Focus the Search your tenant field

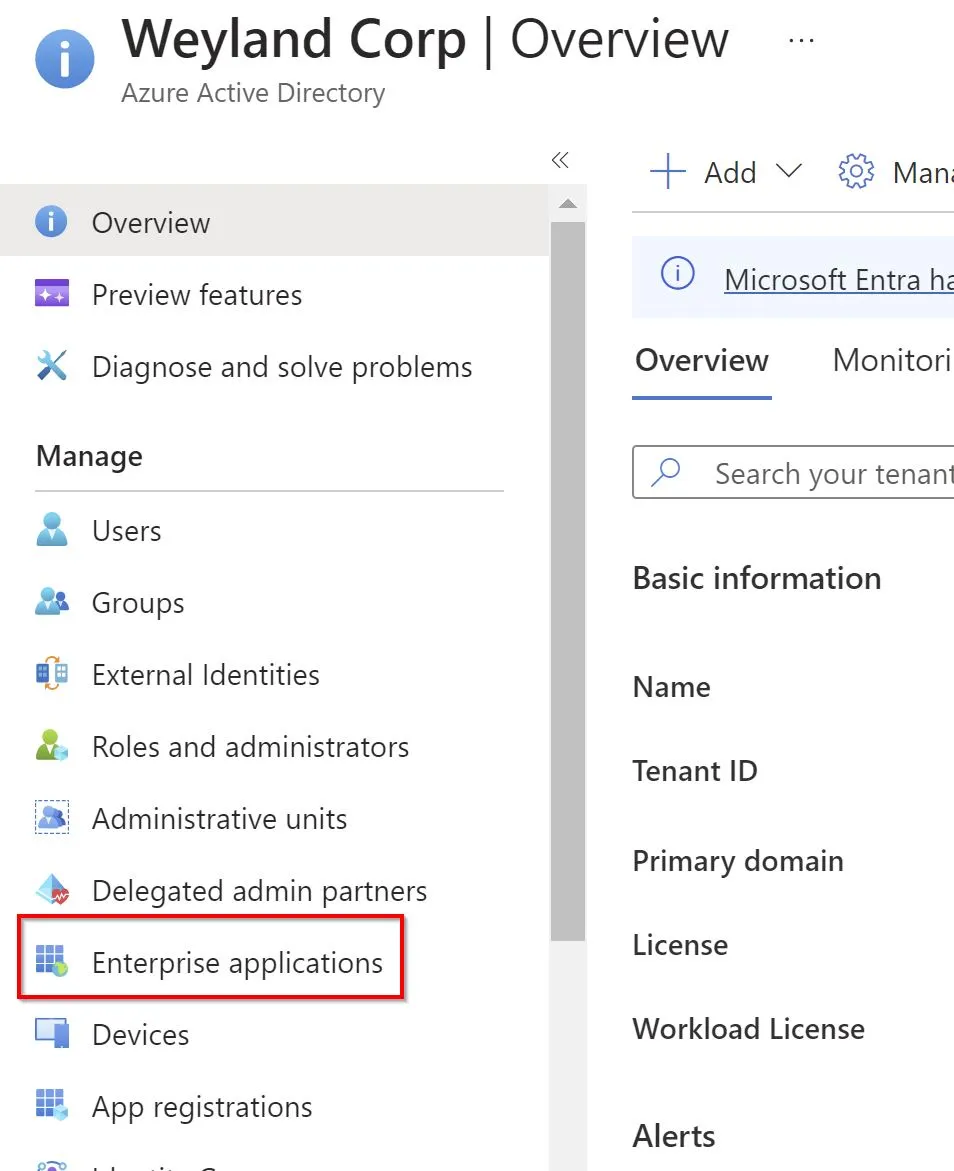793,472
